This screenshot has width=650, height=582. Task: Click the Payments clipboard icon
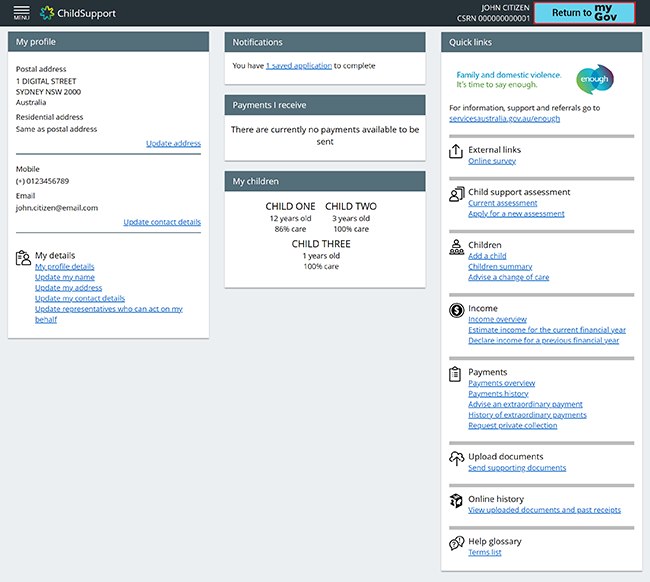pos(456,373)
